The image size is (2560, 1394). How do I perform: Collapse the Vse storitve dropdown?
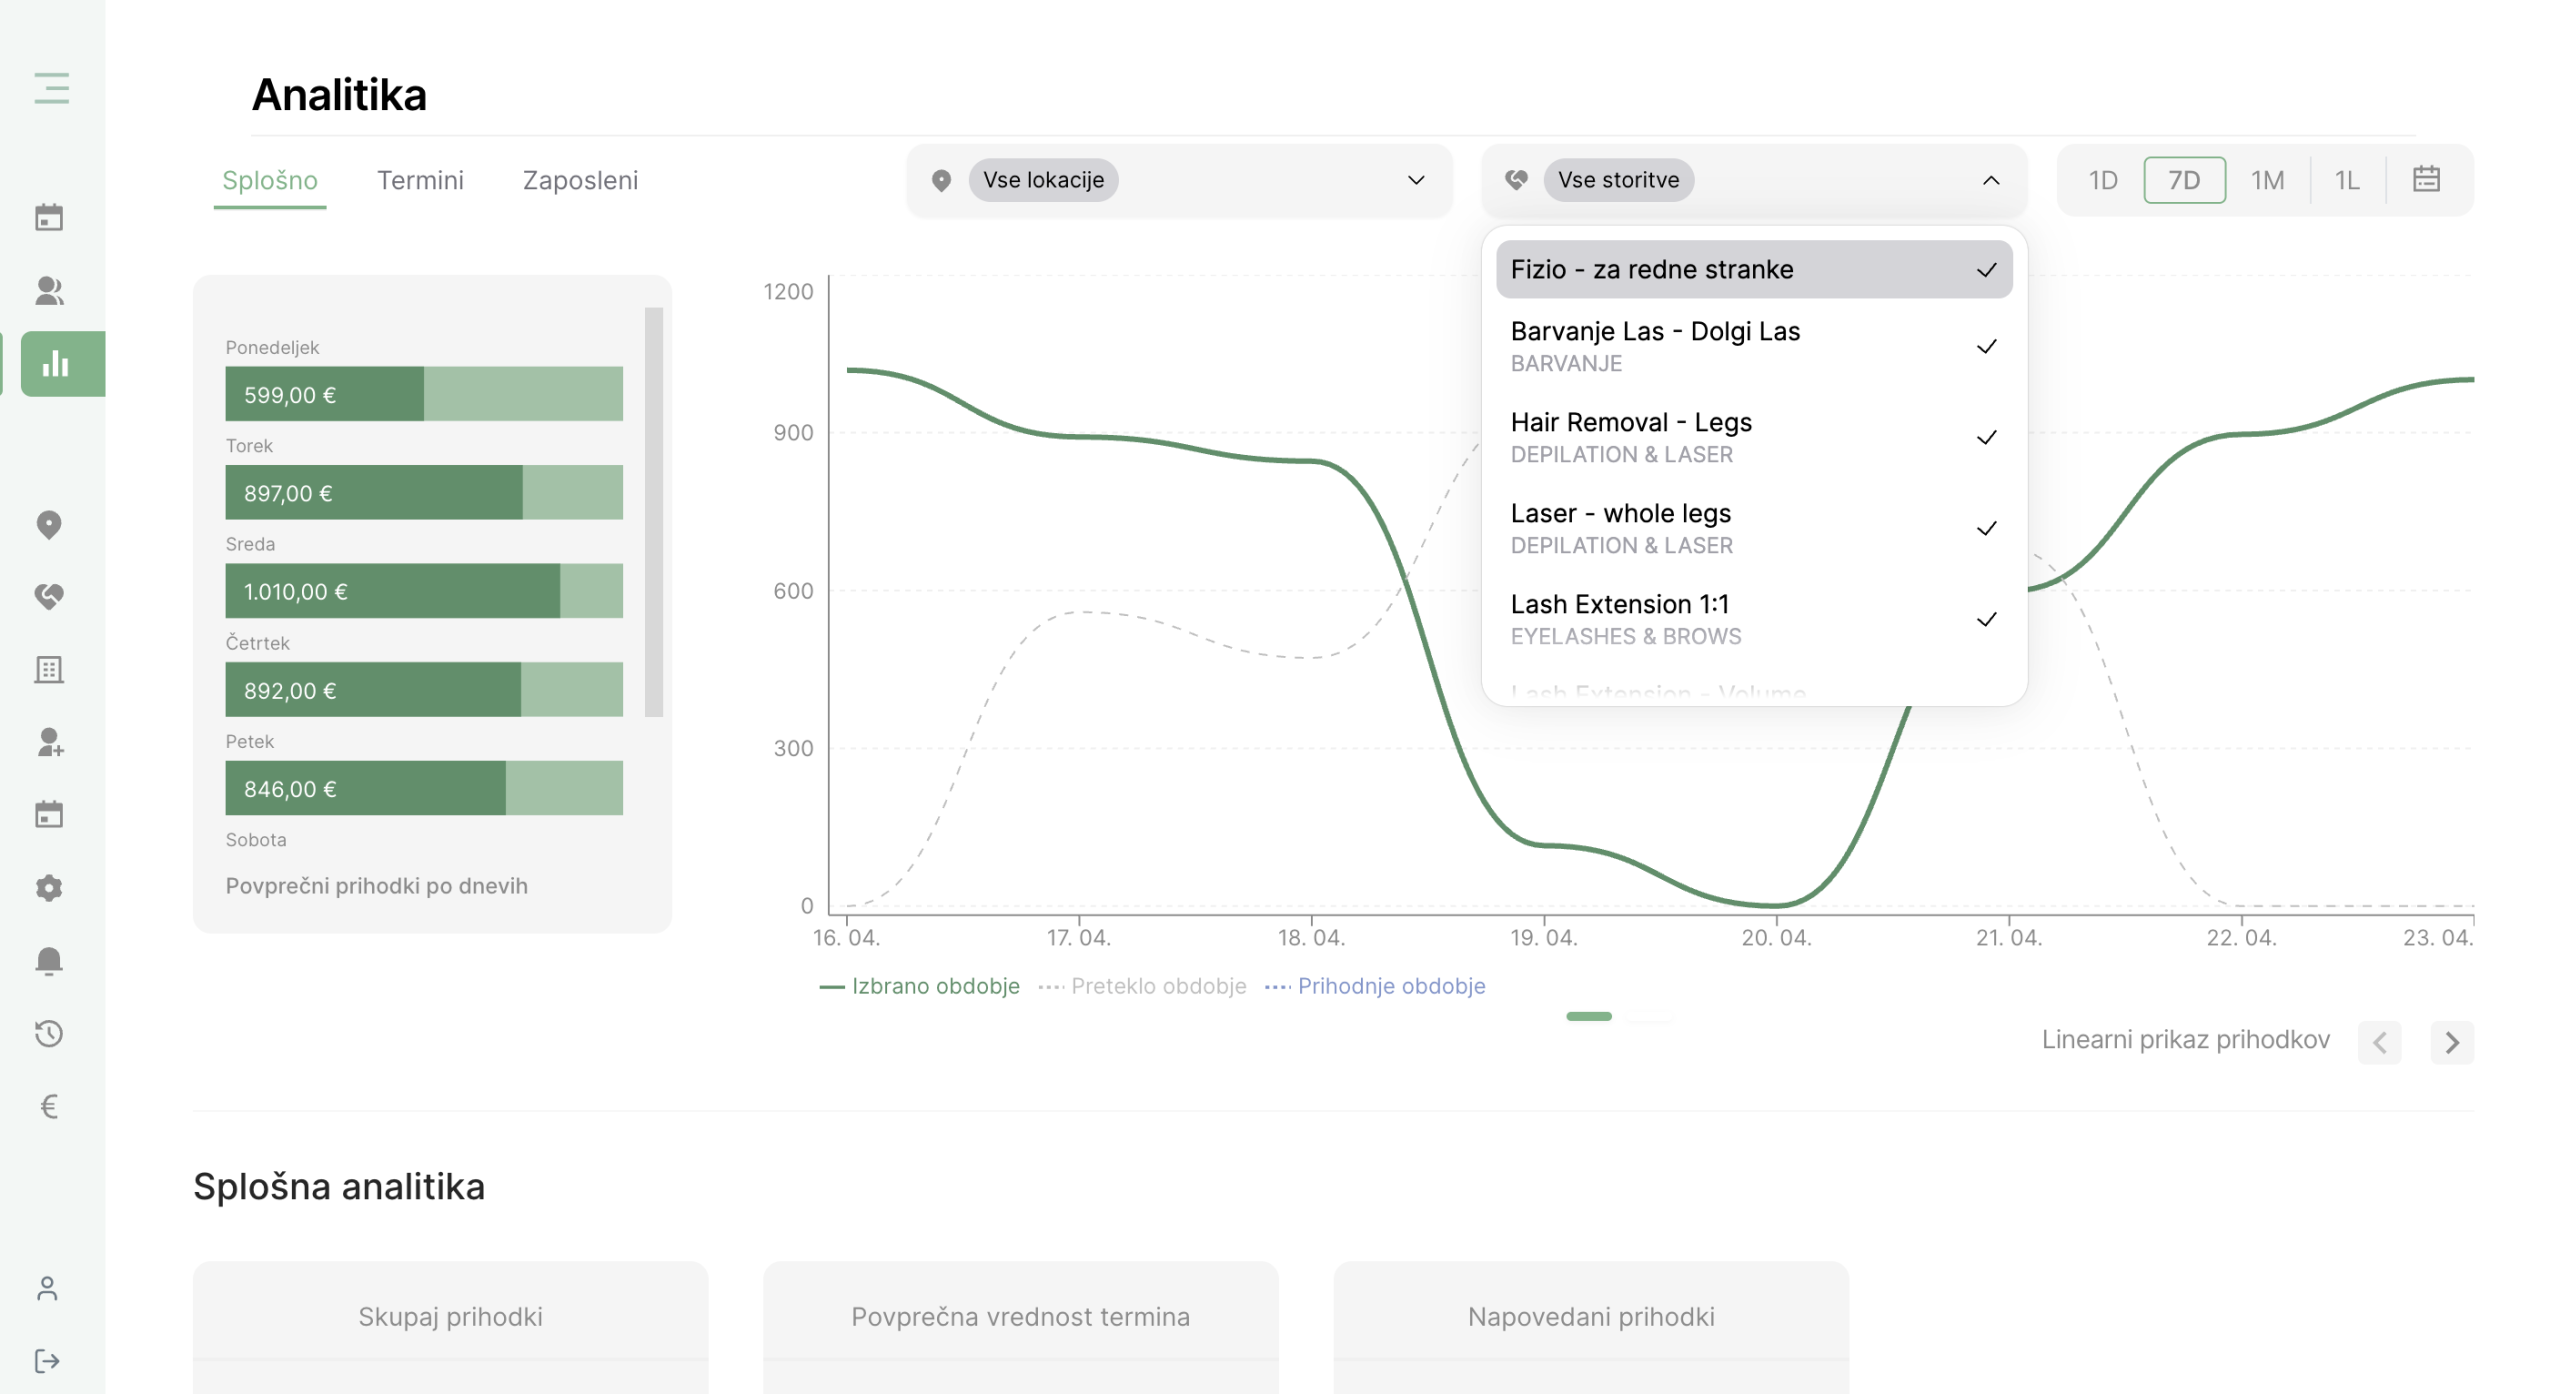click(1753, 180)
